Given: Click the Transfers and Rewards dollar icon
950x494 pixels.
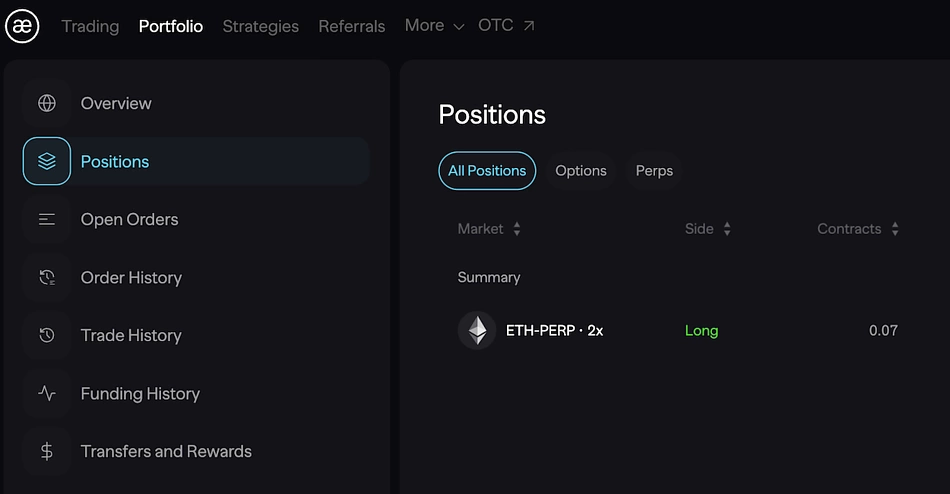Looking at the screenshot, I should [x=47, y=452].
